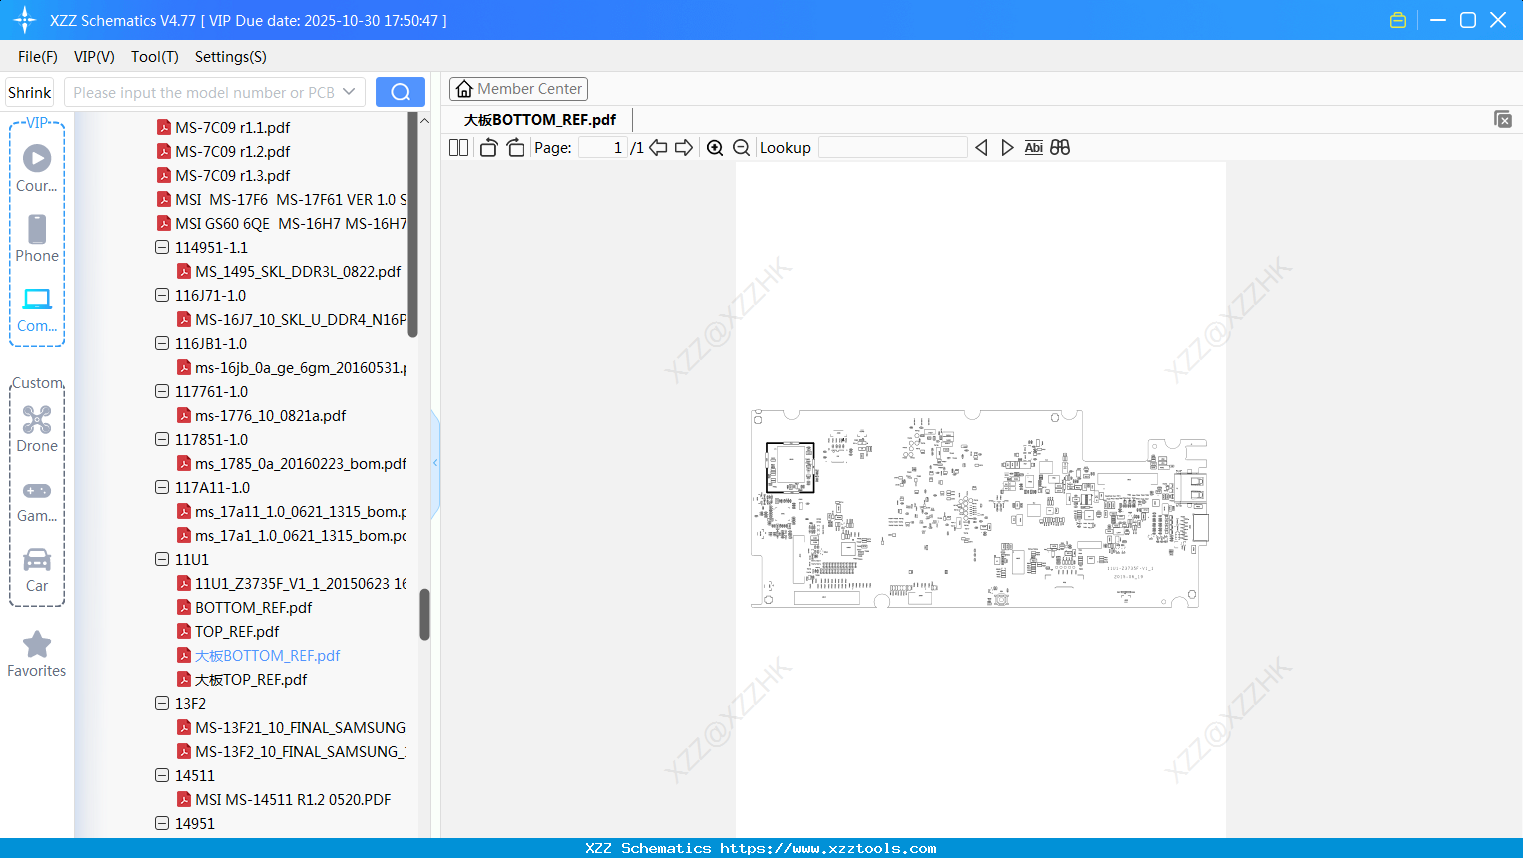Toggle the two-page layout view icon

pyautogui.click(x=458, y=148)
